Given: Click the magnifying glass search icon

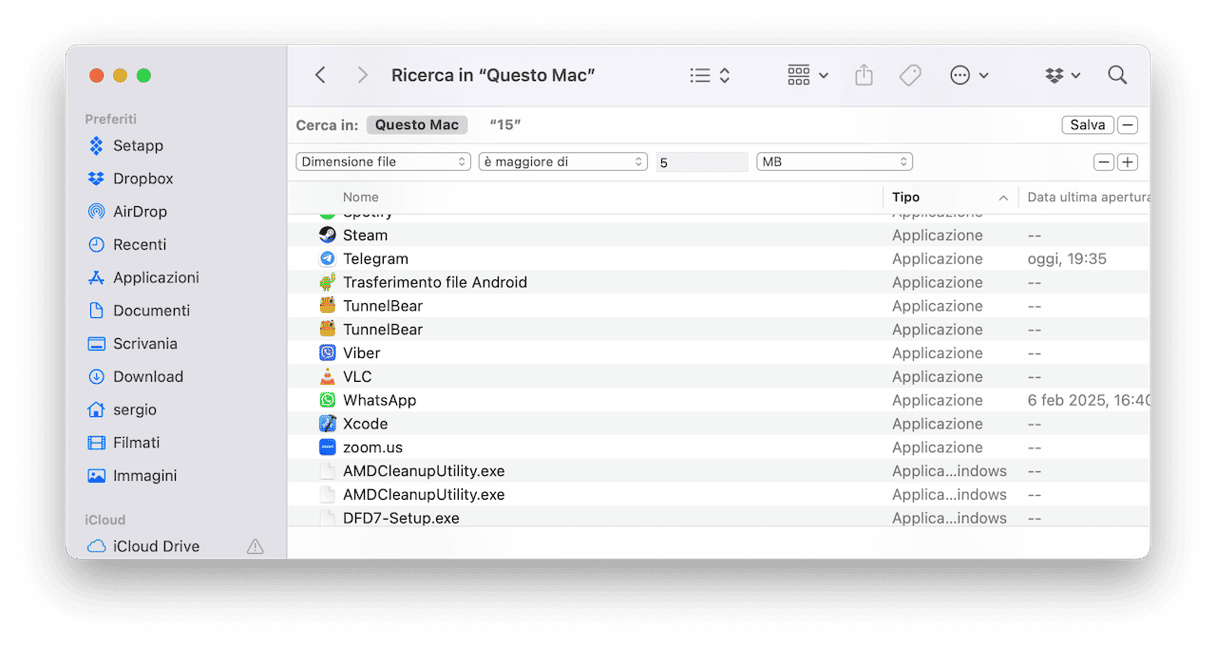Looking at the screenshot, I should [1117, 75].
